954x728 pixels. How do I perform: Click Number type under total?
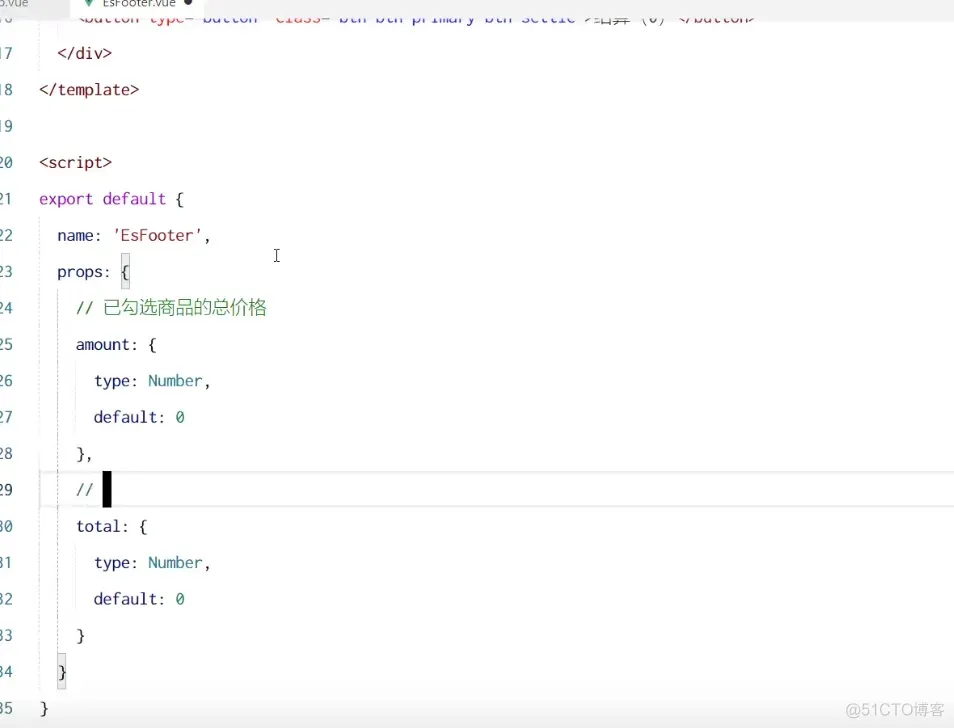[175, 563]
